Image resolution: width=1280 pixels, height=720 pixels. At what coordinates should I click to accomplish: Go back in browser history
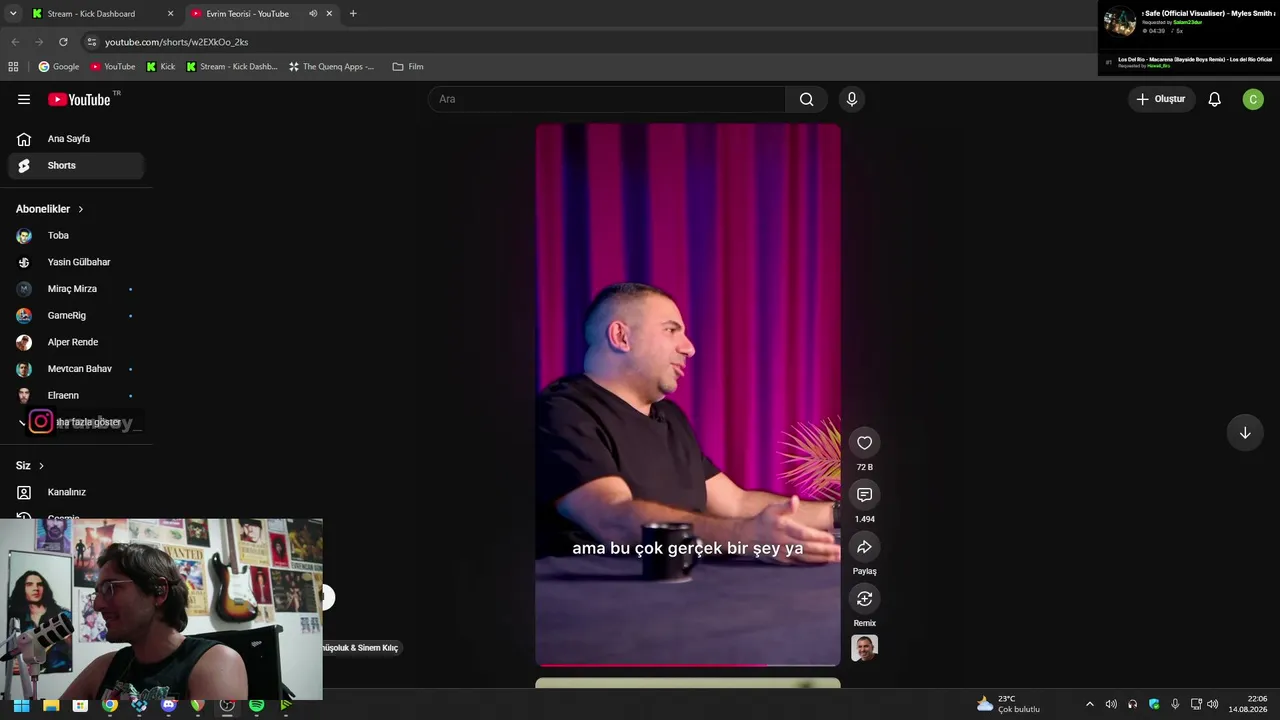15,42
